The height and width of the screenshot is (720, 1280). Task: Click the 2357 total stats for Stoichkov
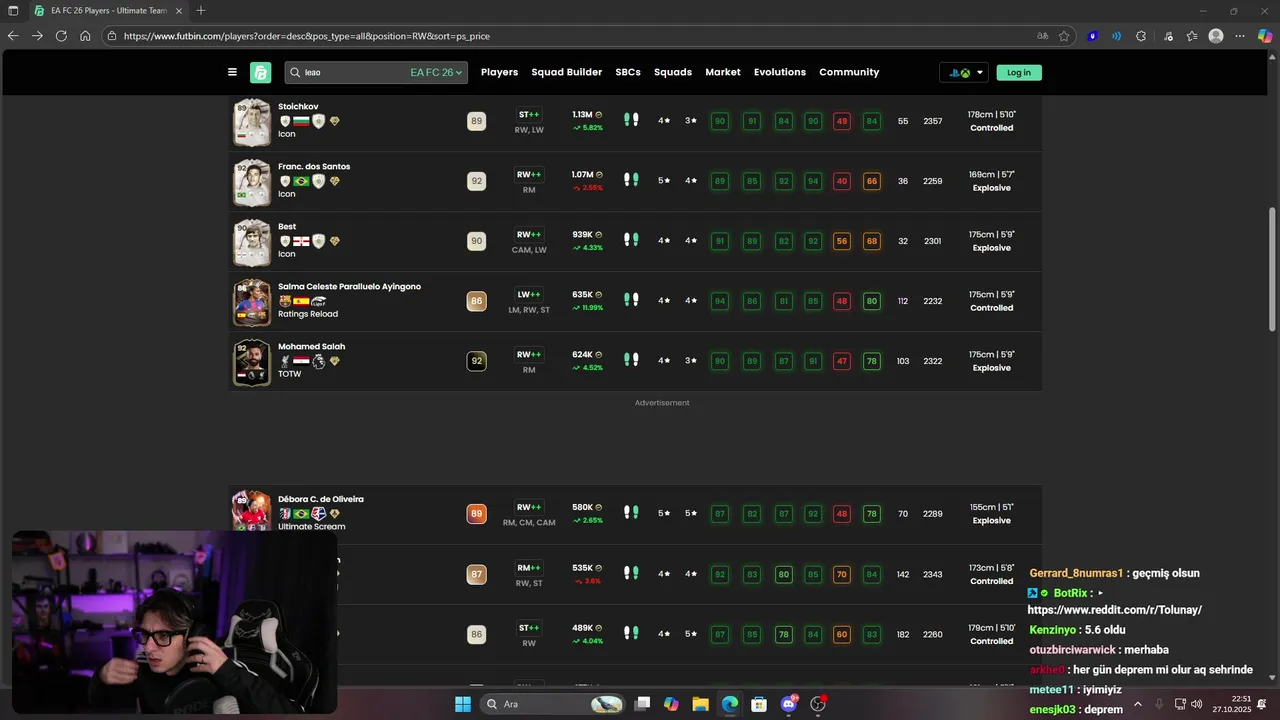[932, 121]
